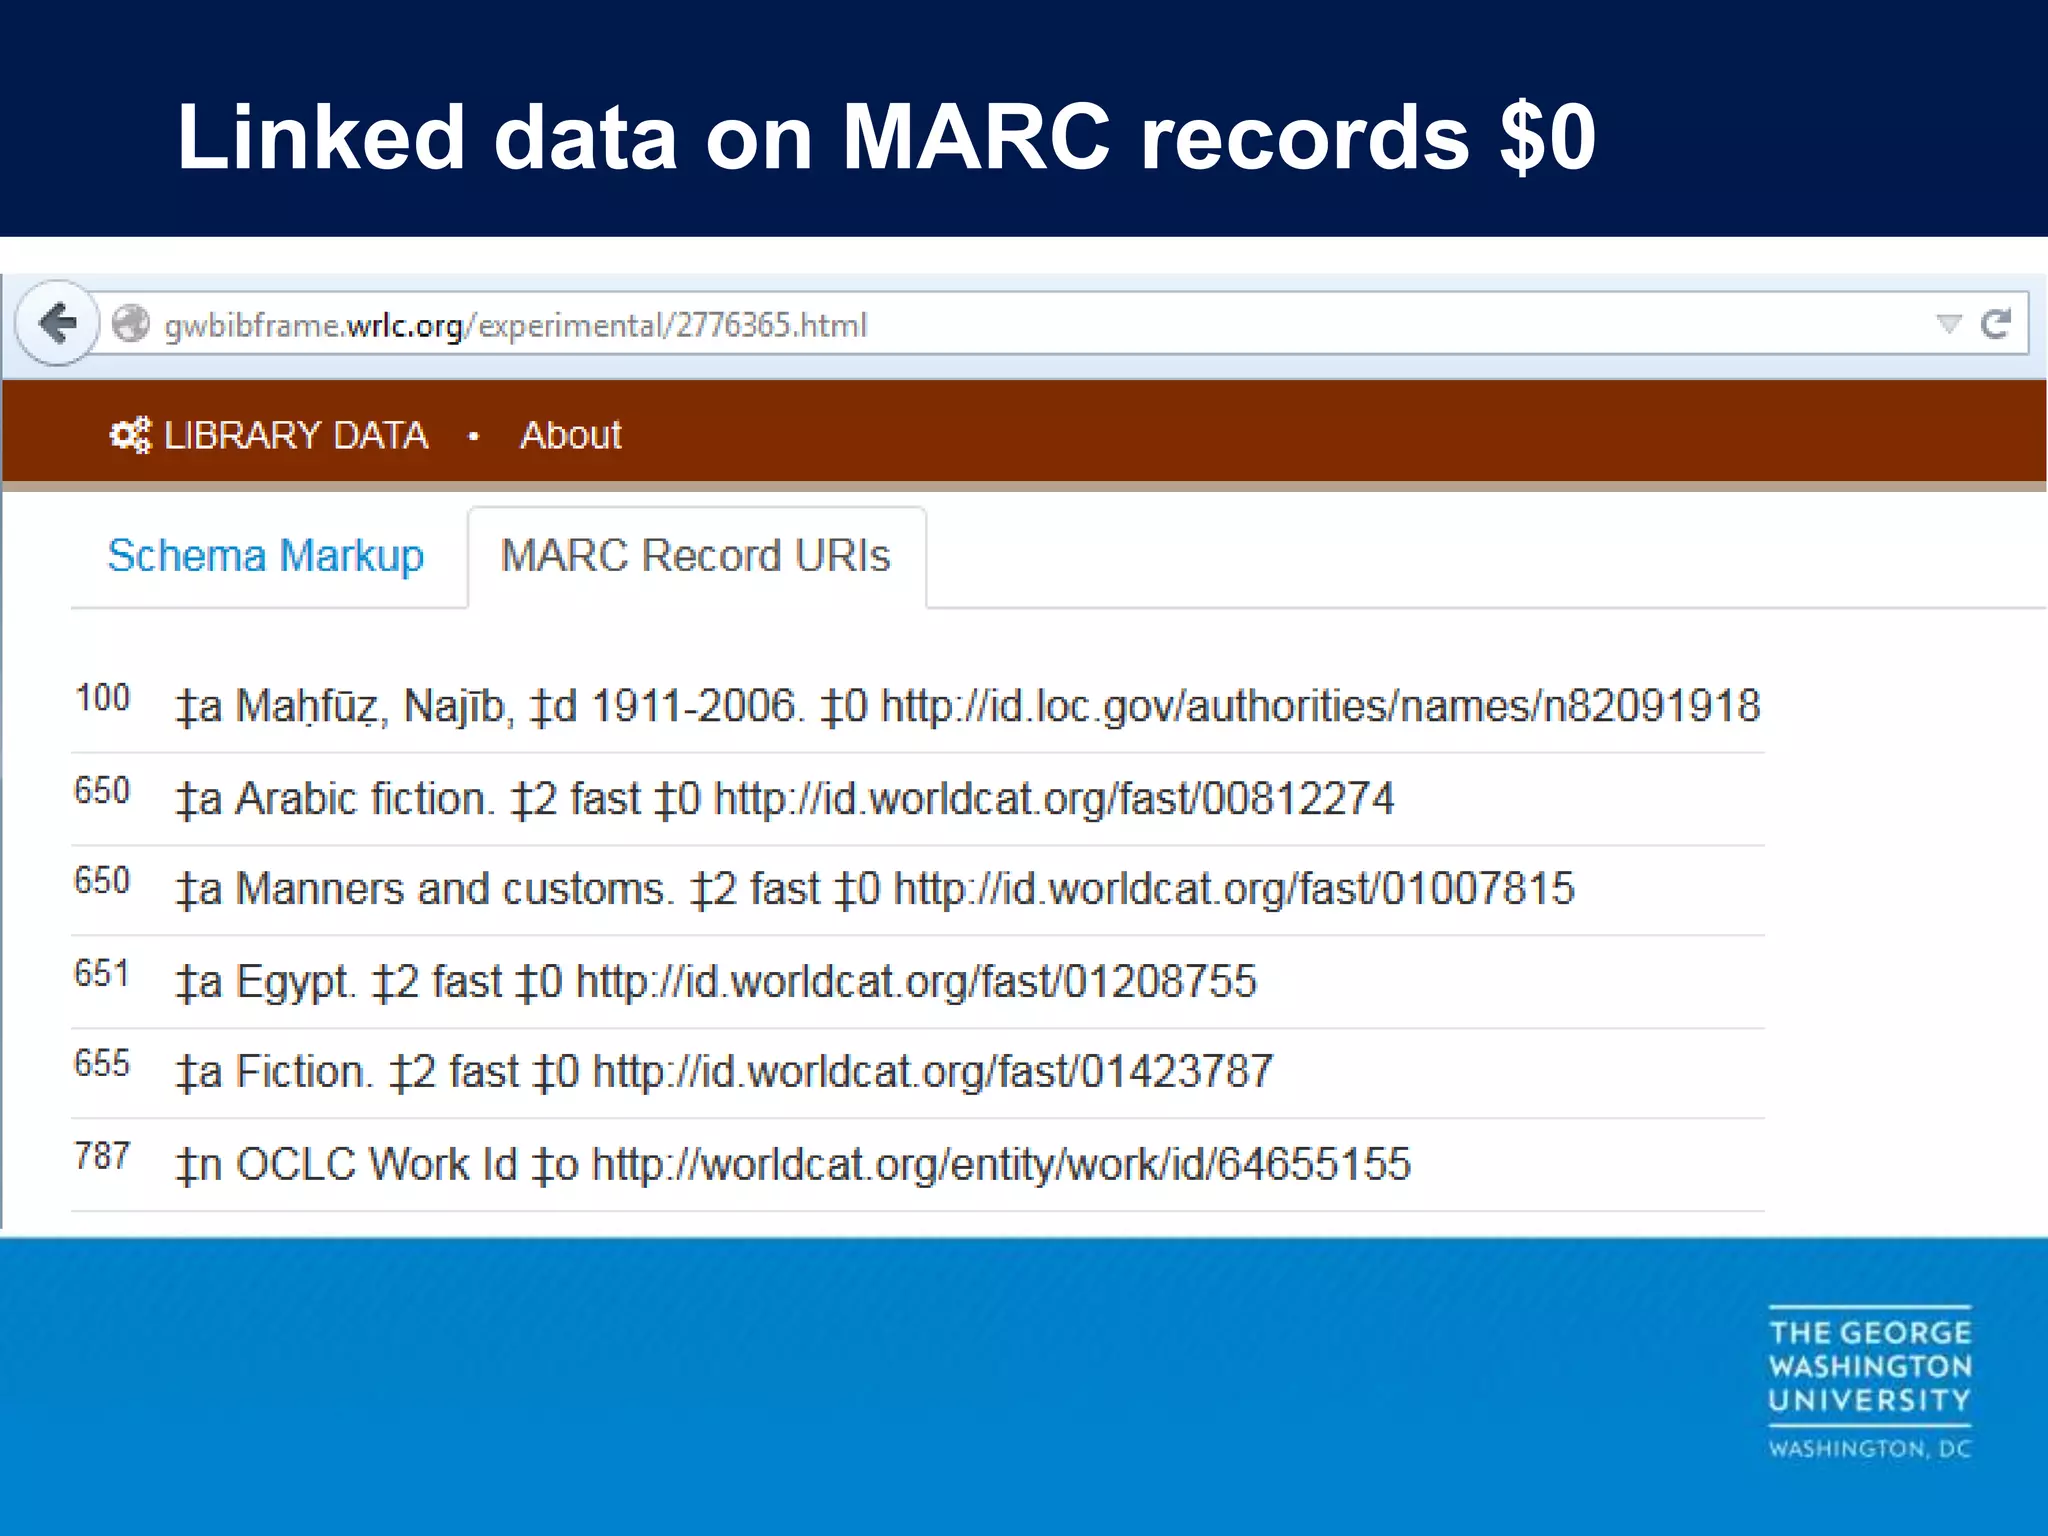The width and height of the screenshot is (2048, 1536).
Task: Select the Arabic fiction subject row
Action: [917, 799]
